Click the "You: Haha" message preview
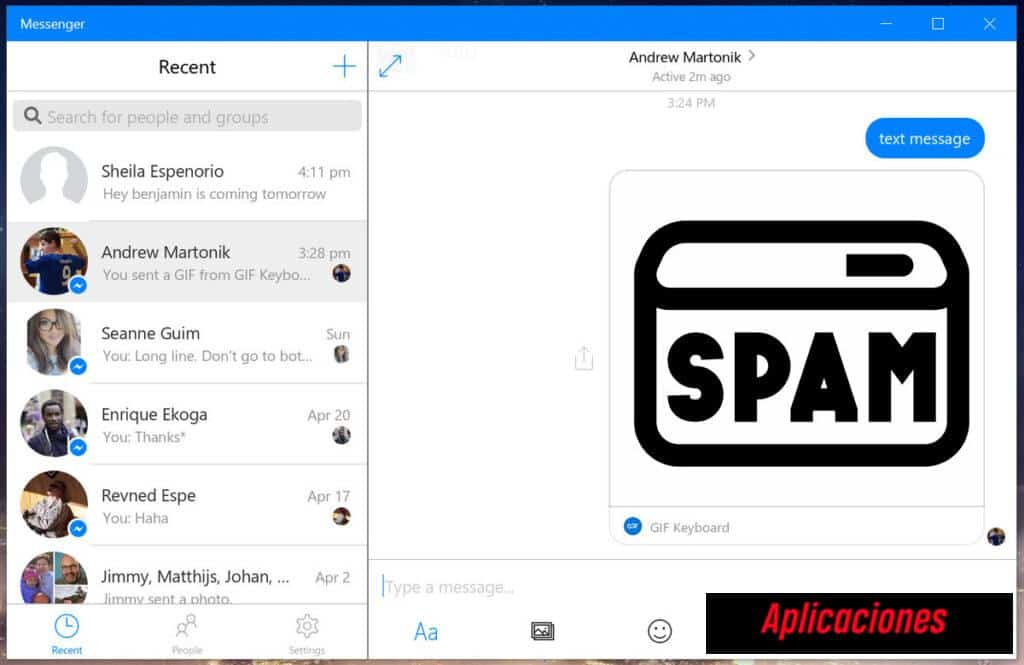 click(x=135, y=518)
